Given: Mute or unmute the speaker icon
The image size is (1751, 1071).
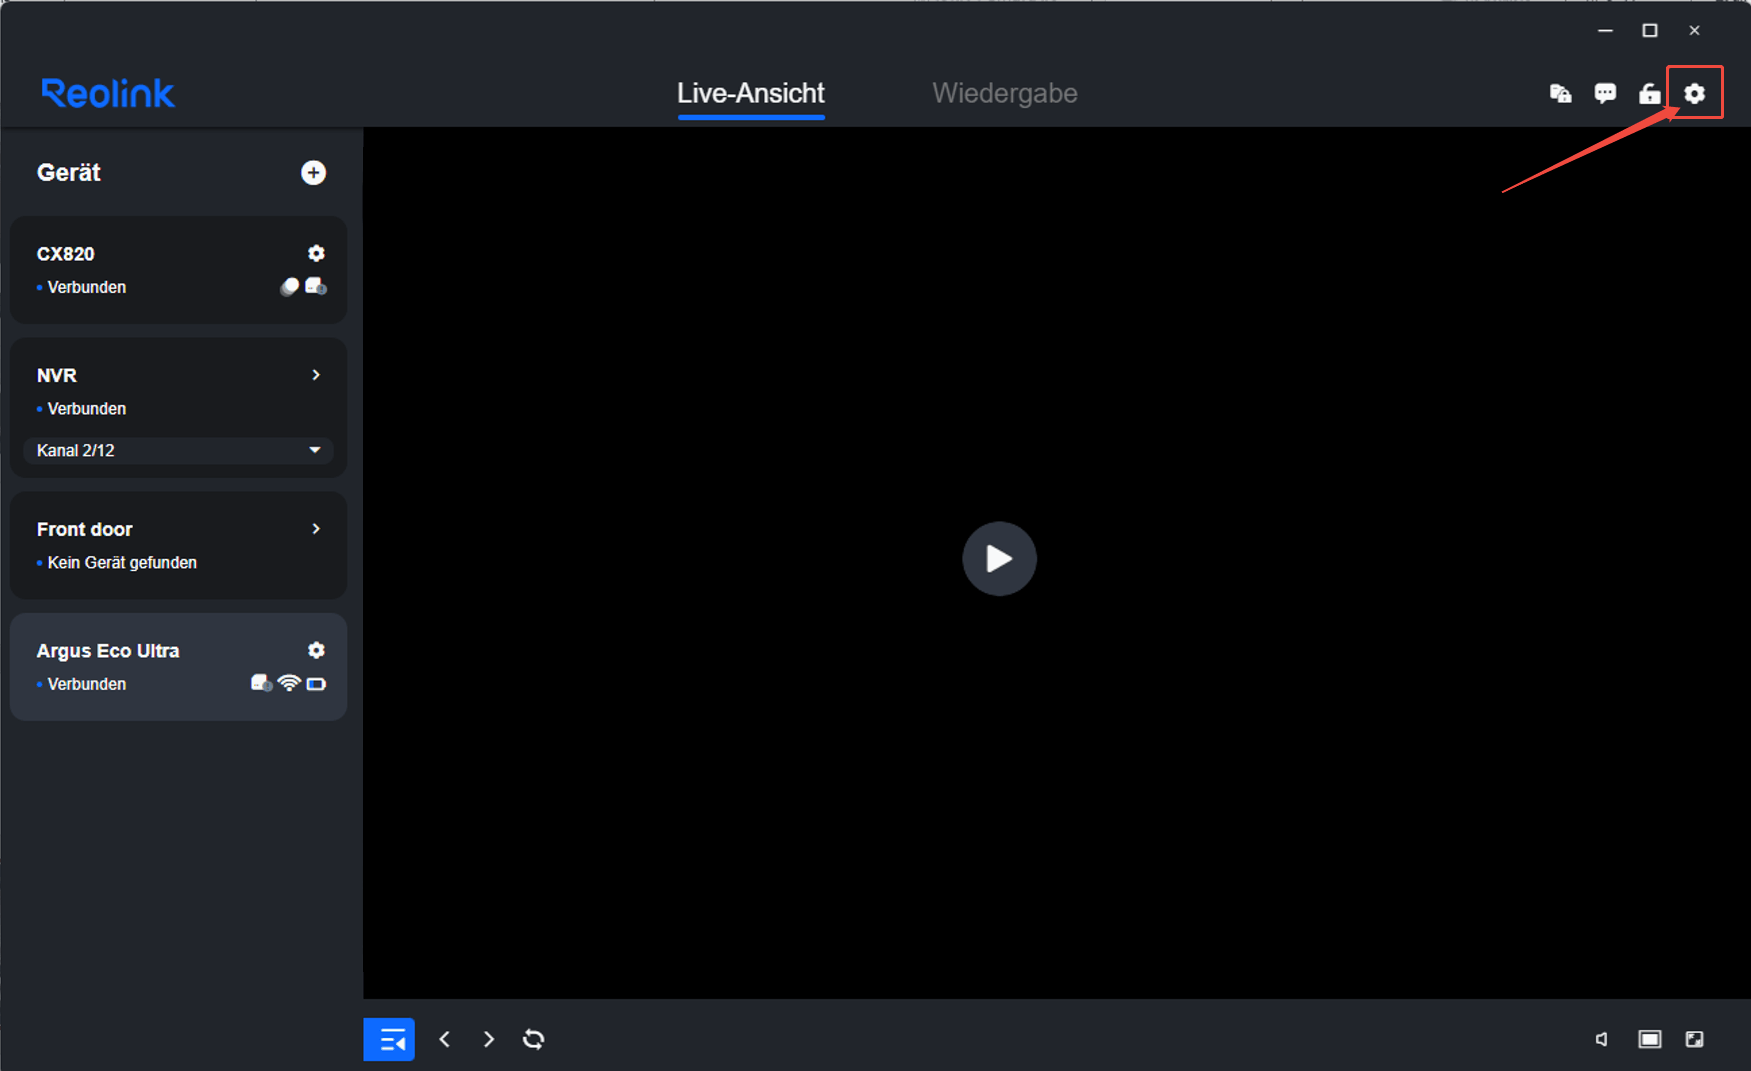Looking at the screenshot, I should pyautogui.click(x=1602, y=1039).
